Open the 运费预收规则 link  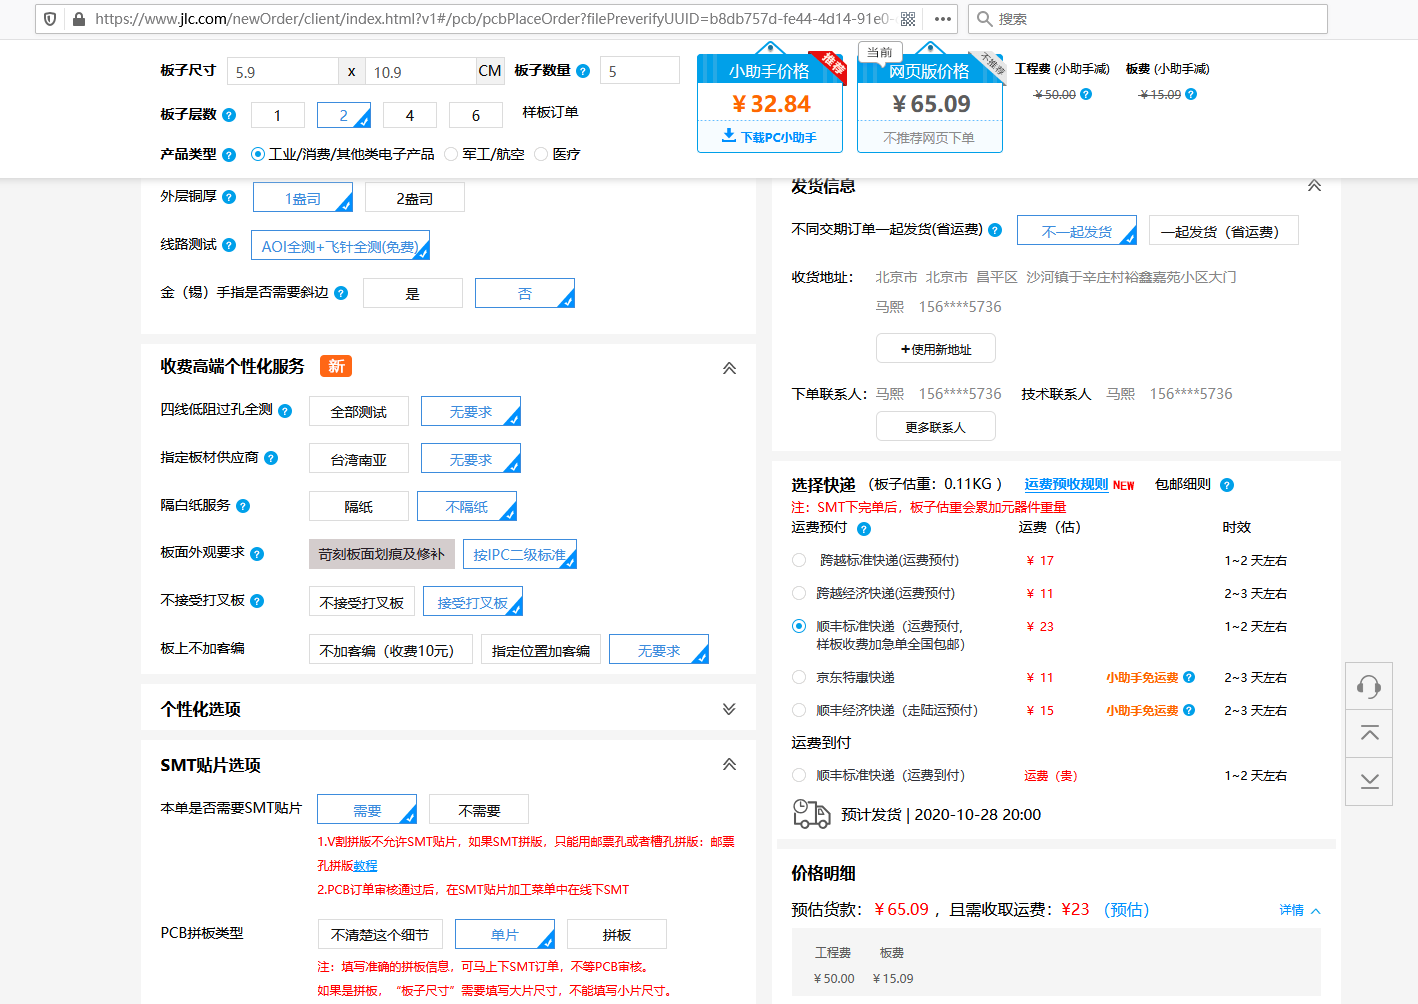[x=1064, y=484]
